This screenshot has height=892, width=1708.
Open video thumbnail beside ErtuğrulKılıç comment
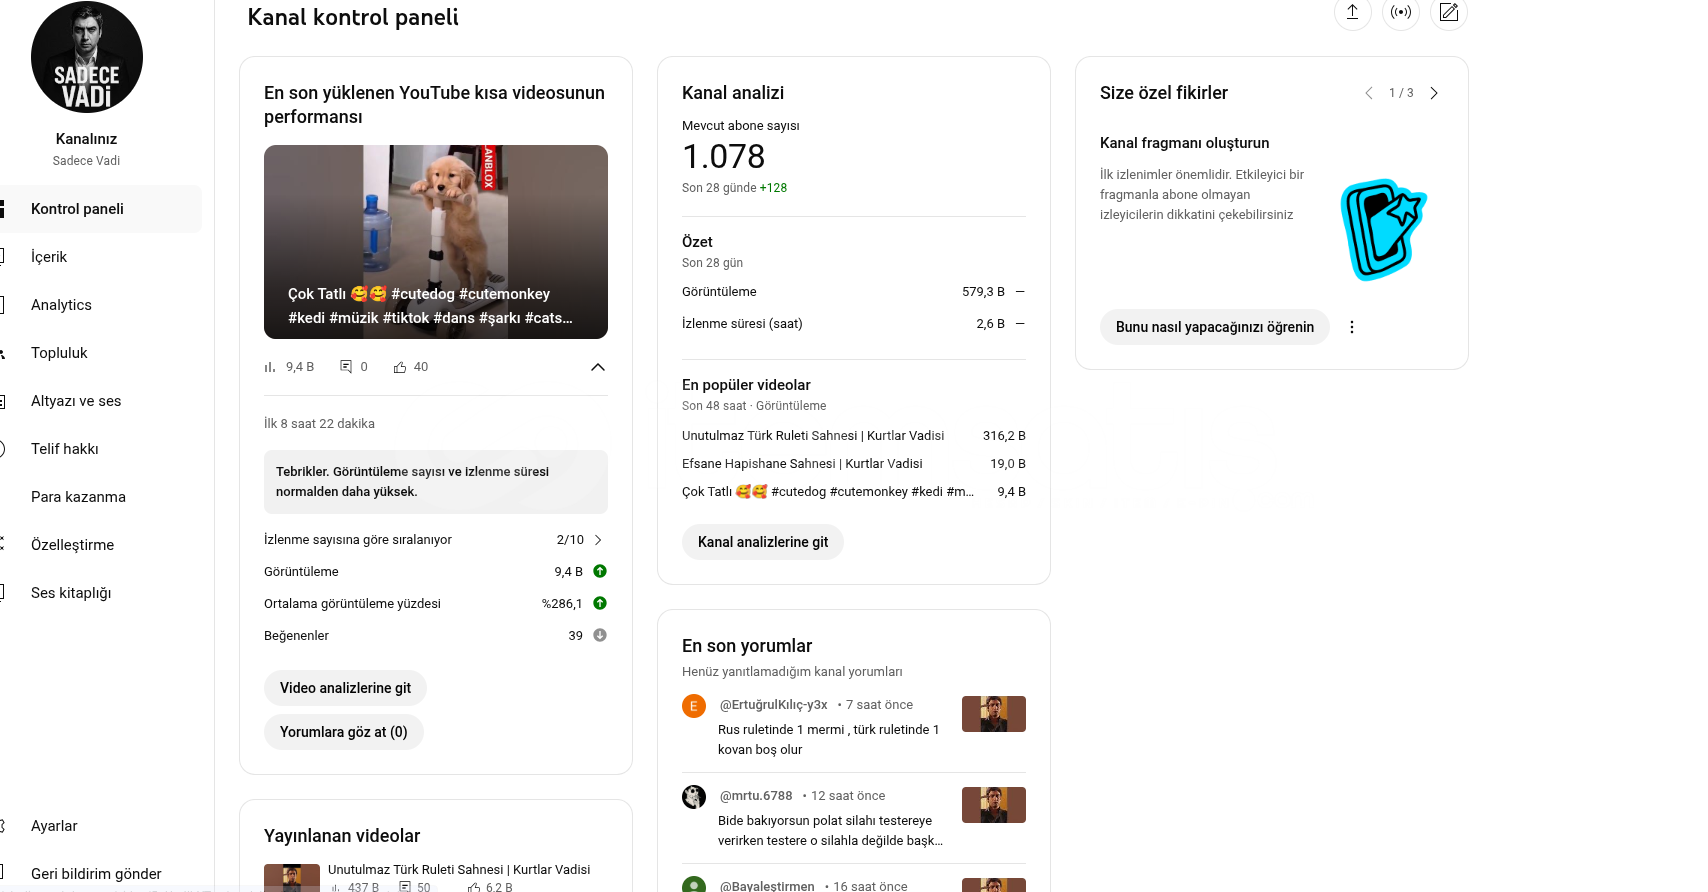coord(994,714)
